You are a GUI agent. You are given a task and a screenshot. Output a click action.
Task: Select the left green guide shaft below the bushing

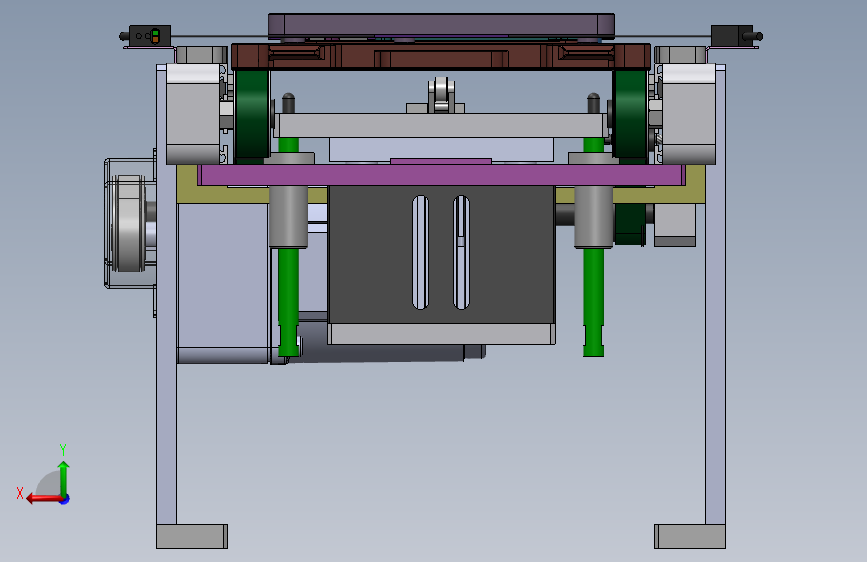point(289,302)
